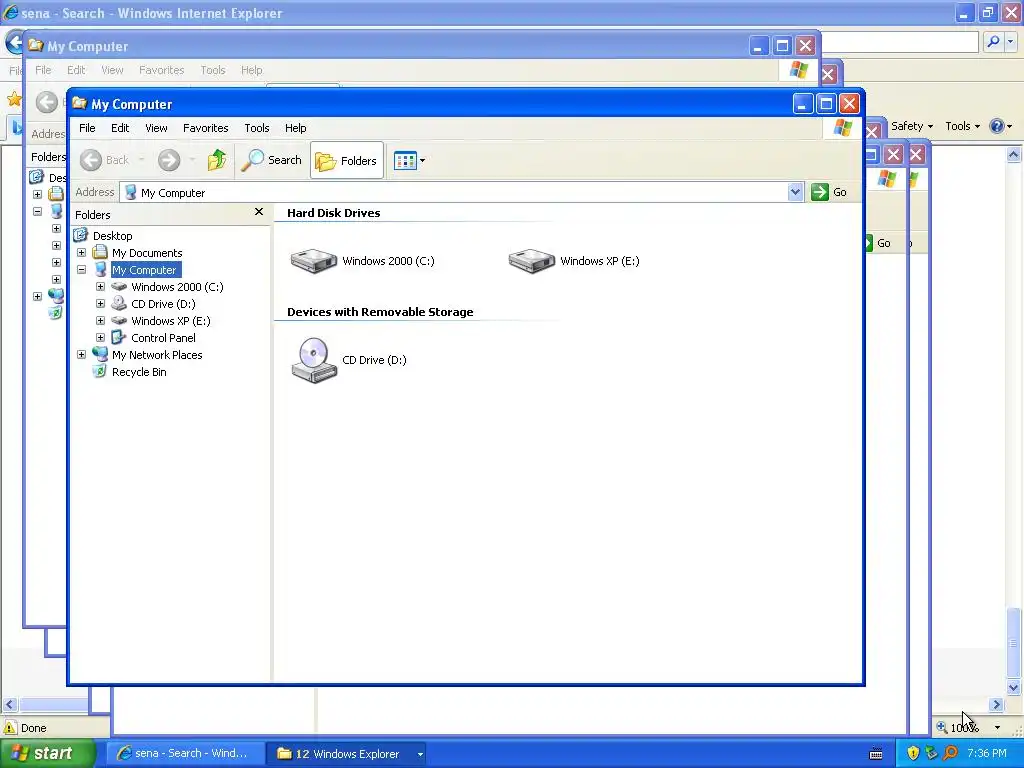Click the IE horizontal scrollbar left arrow

point(9,705)
